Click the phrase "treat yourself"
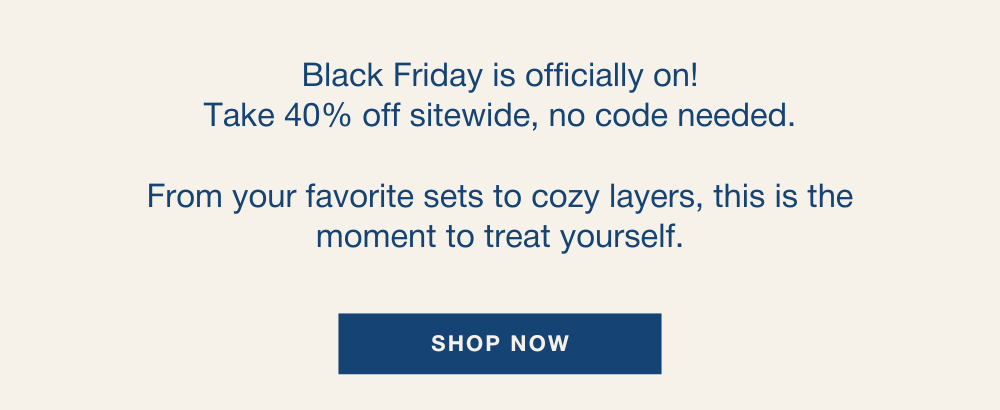This screenshot has width=1000, height=410. point(598,238)
